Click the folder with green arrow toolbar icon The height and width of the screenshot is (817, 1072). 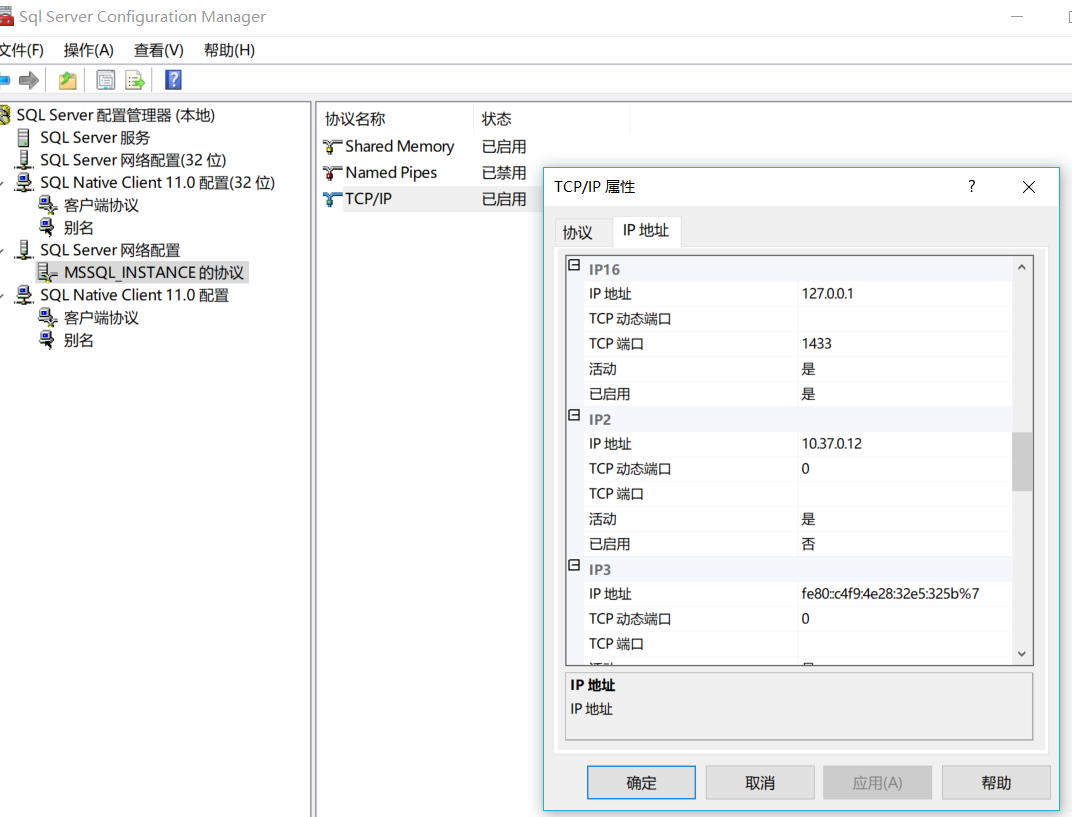[67, 79]
